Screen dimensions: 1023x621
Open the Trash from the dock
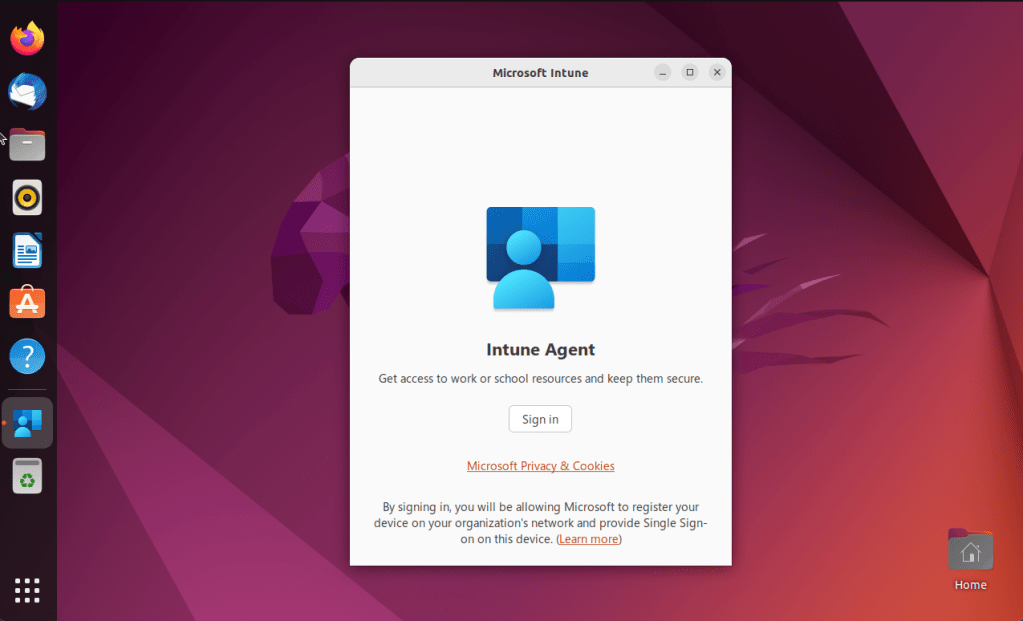pyautogui.click(x=27, y=476)
